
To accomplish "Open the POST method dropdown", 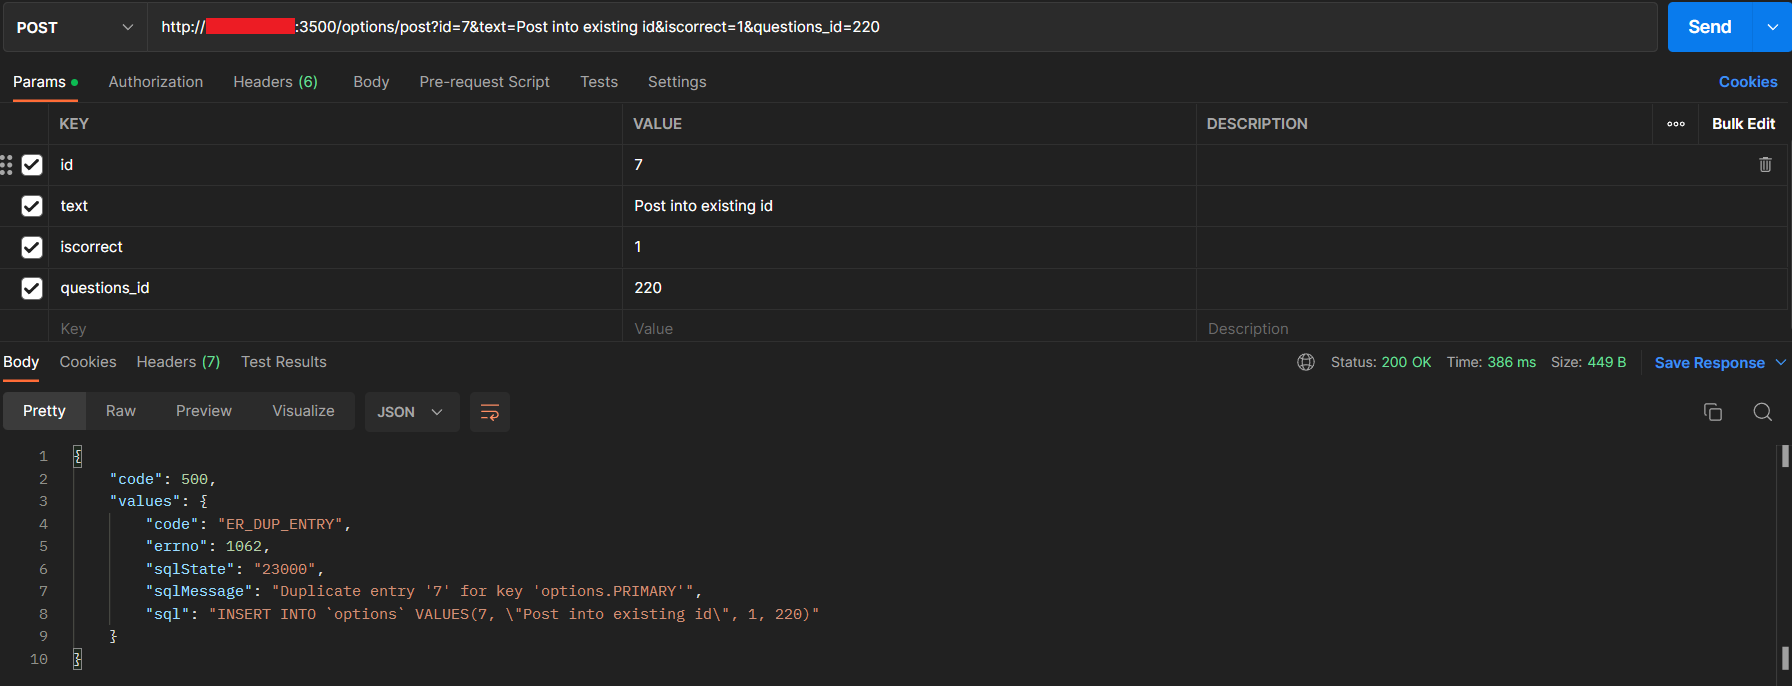I will [75, 27].
